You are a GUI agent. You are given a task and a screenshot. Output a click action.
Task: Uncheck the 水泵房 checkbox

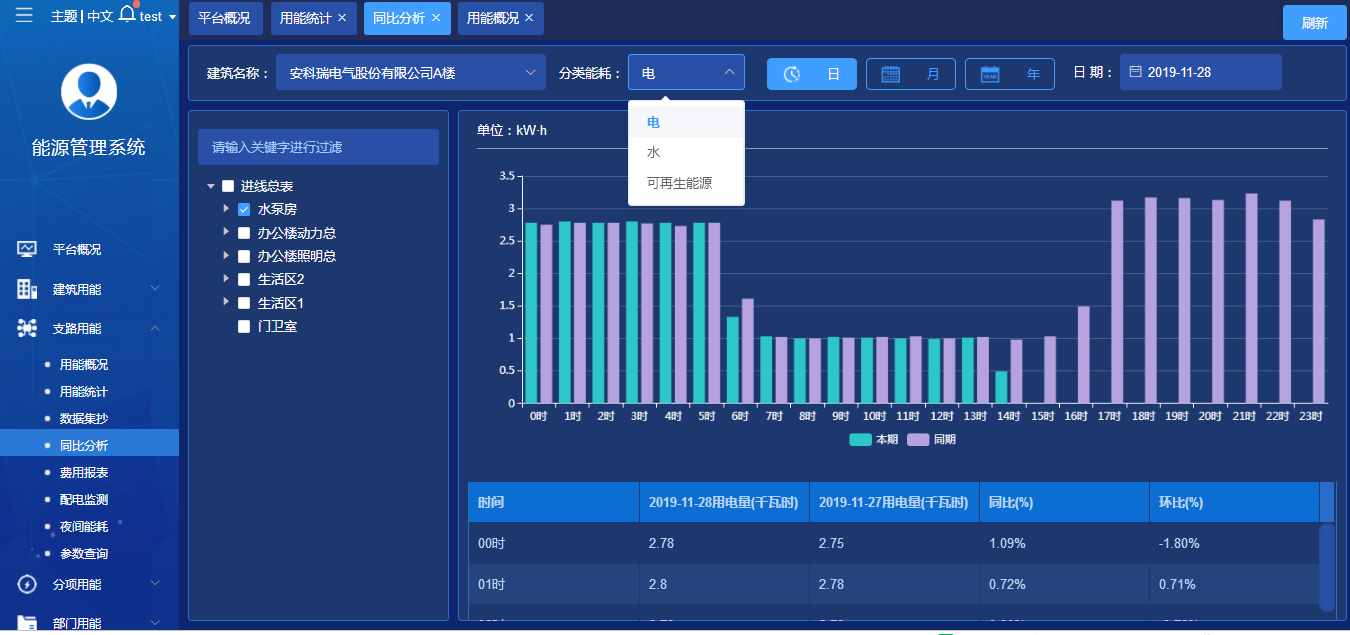tap(244, 209)
